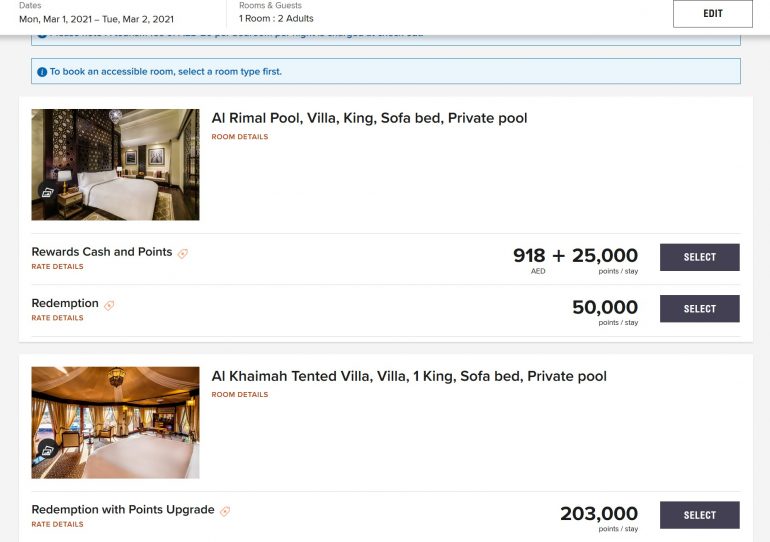
Task: Click Edit button for dates and guests
Action: 712,14
